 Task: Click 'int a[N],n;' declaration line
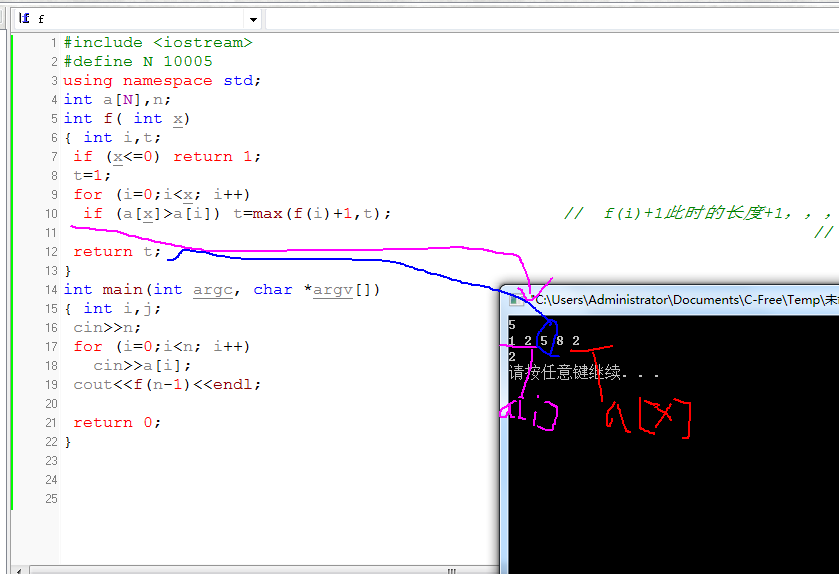point(117,100)
